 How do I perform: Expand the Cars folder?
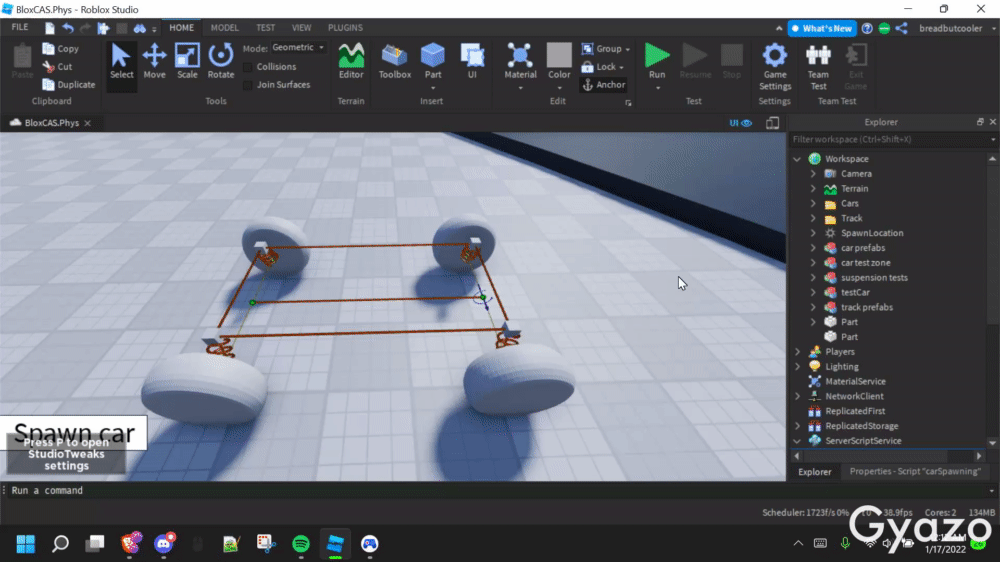click(813, 203)
